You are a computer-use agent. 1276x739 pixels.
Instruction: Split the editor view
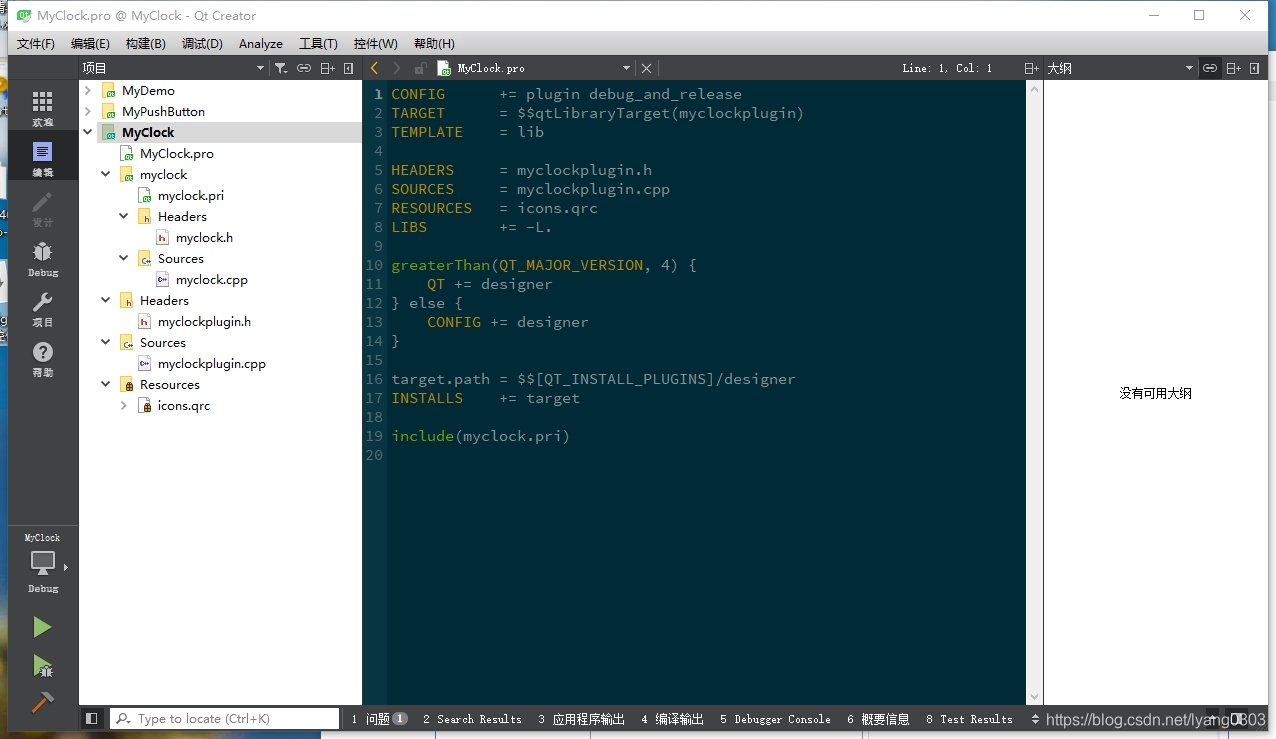(1032, 68)
